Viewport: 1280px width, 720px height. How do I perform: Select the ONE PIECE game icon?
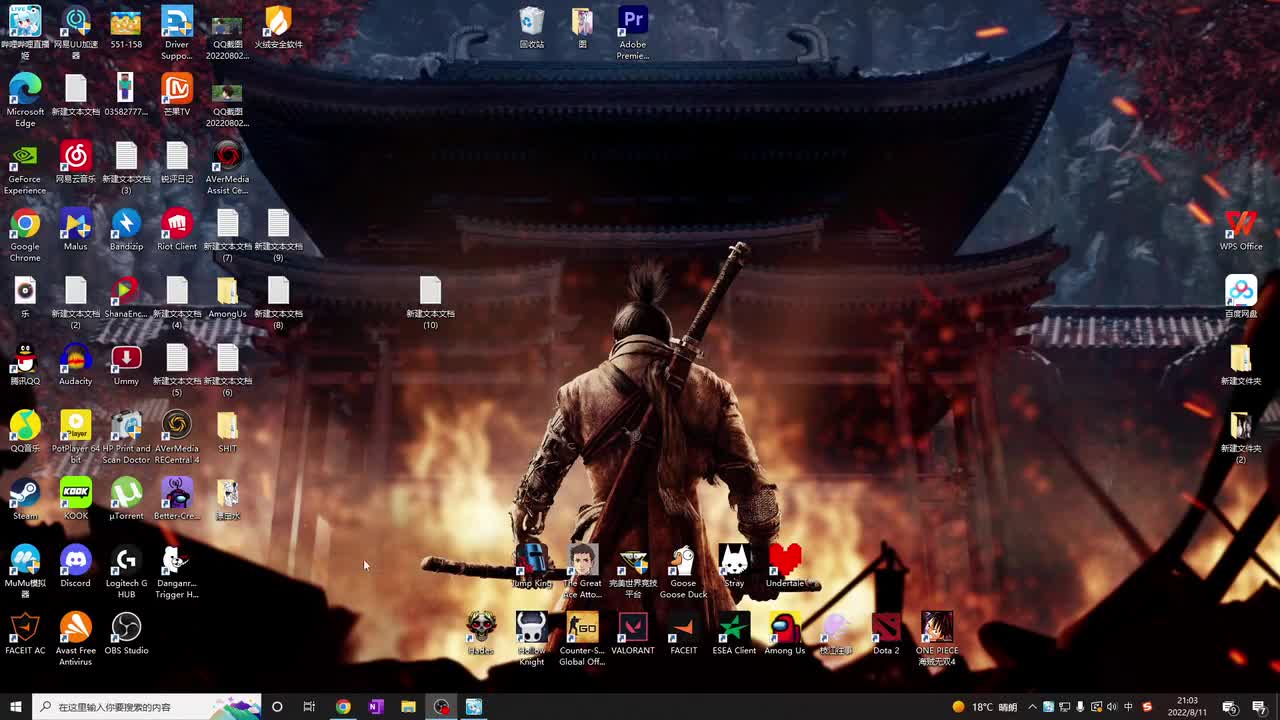(937, 638)
